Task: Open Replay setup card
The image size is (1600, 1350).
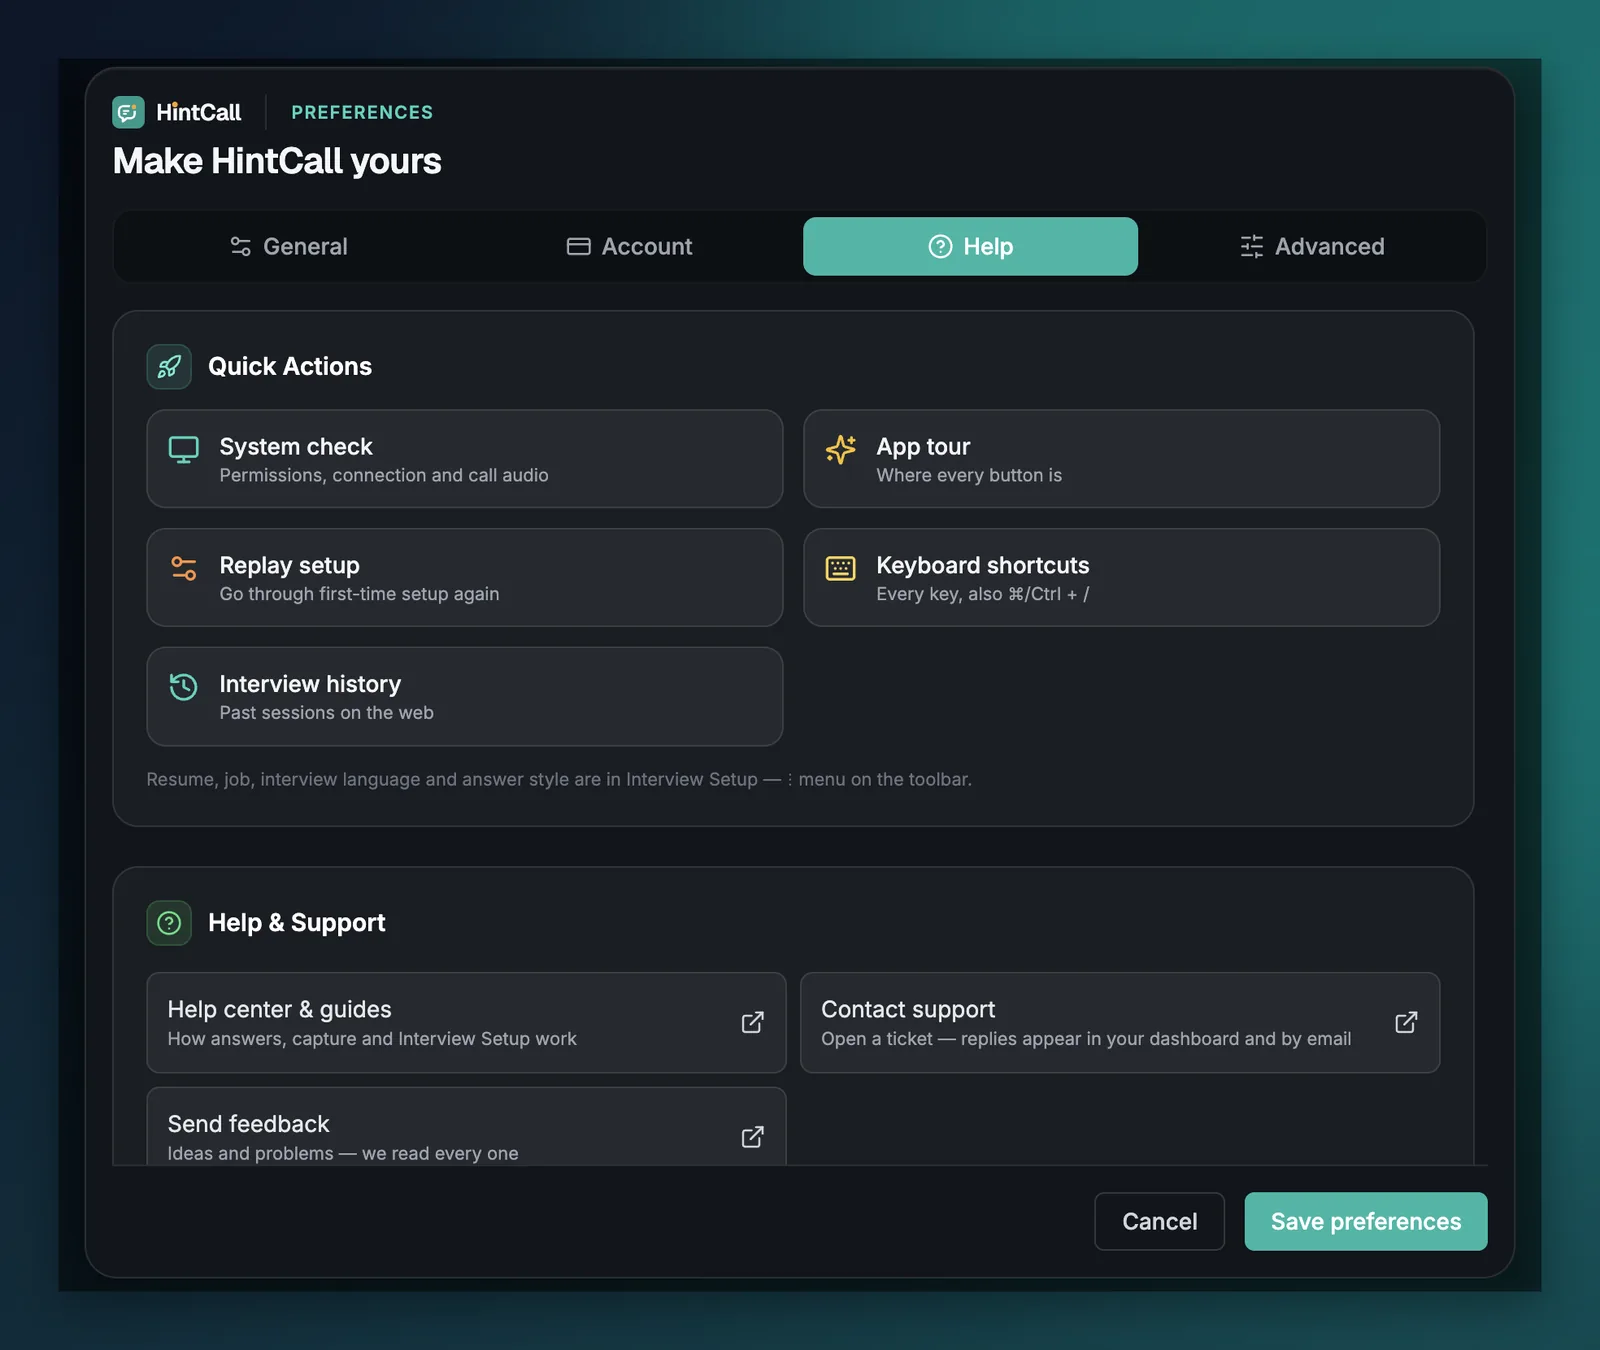Action: click(x=465, y=578)
